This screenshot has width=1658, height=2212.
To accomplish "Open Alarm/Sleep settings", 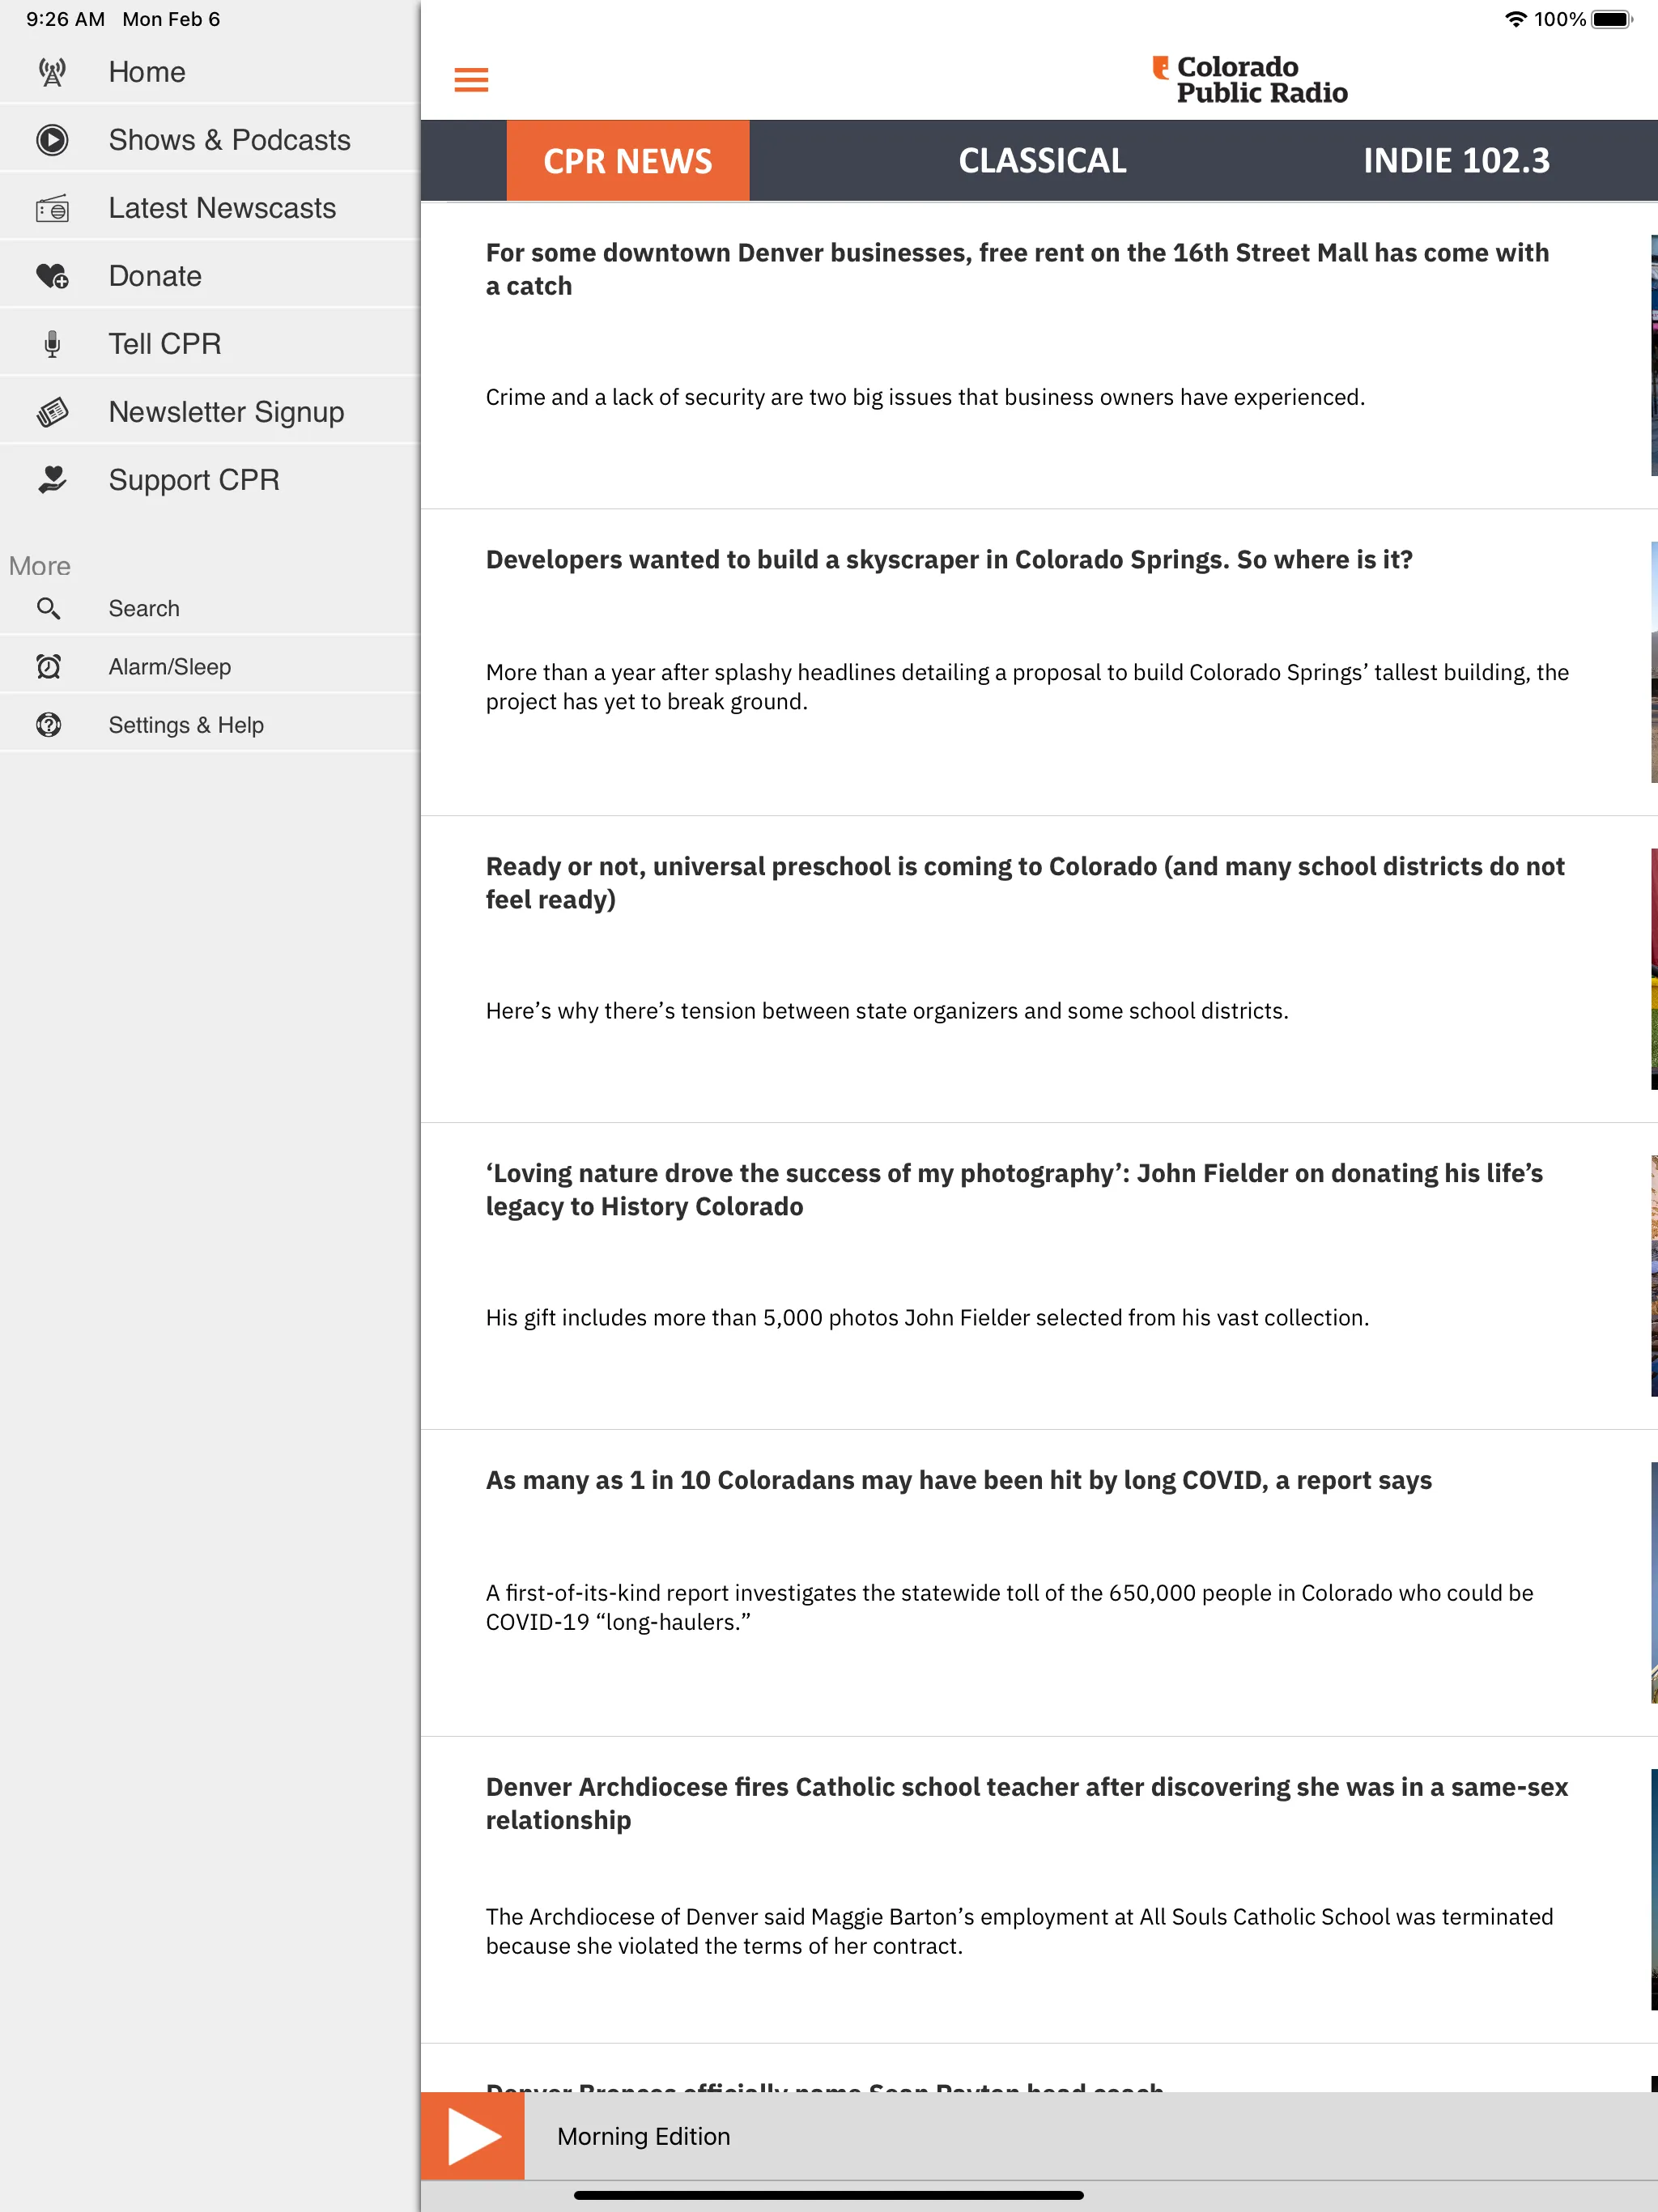I will coord(210,666).
